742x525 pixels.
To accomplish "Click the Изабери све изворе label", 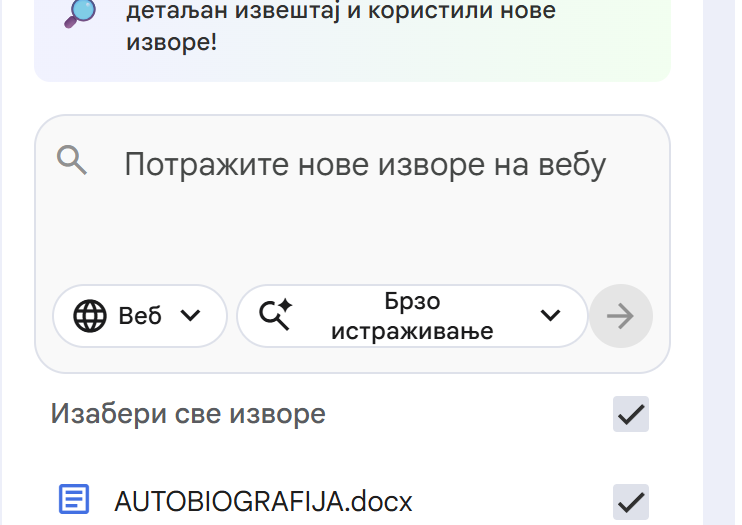I will click(188, 414).
